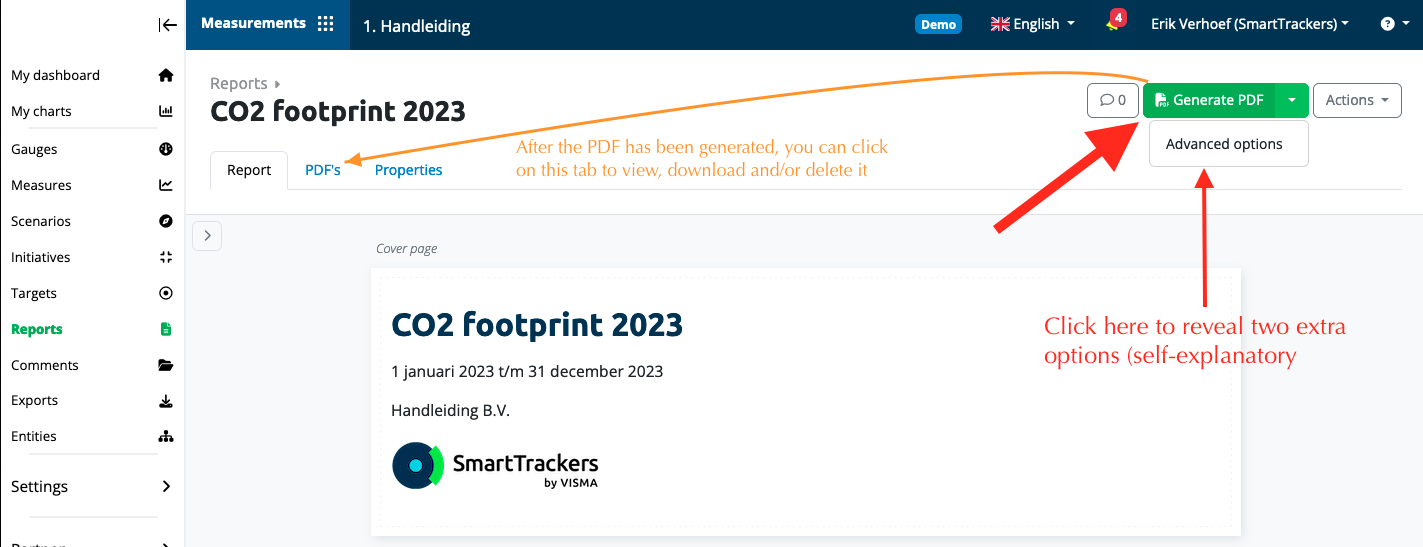
Task: Expand the left panel chevron button
Action: coord(207,236)
